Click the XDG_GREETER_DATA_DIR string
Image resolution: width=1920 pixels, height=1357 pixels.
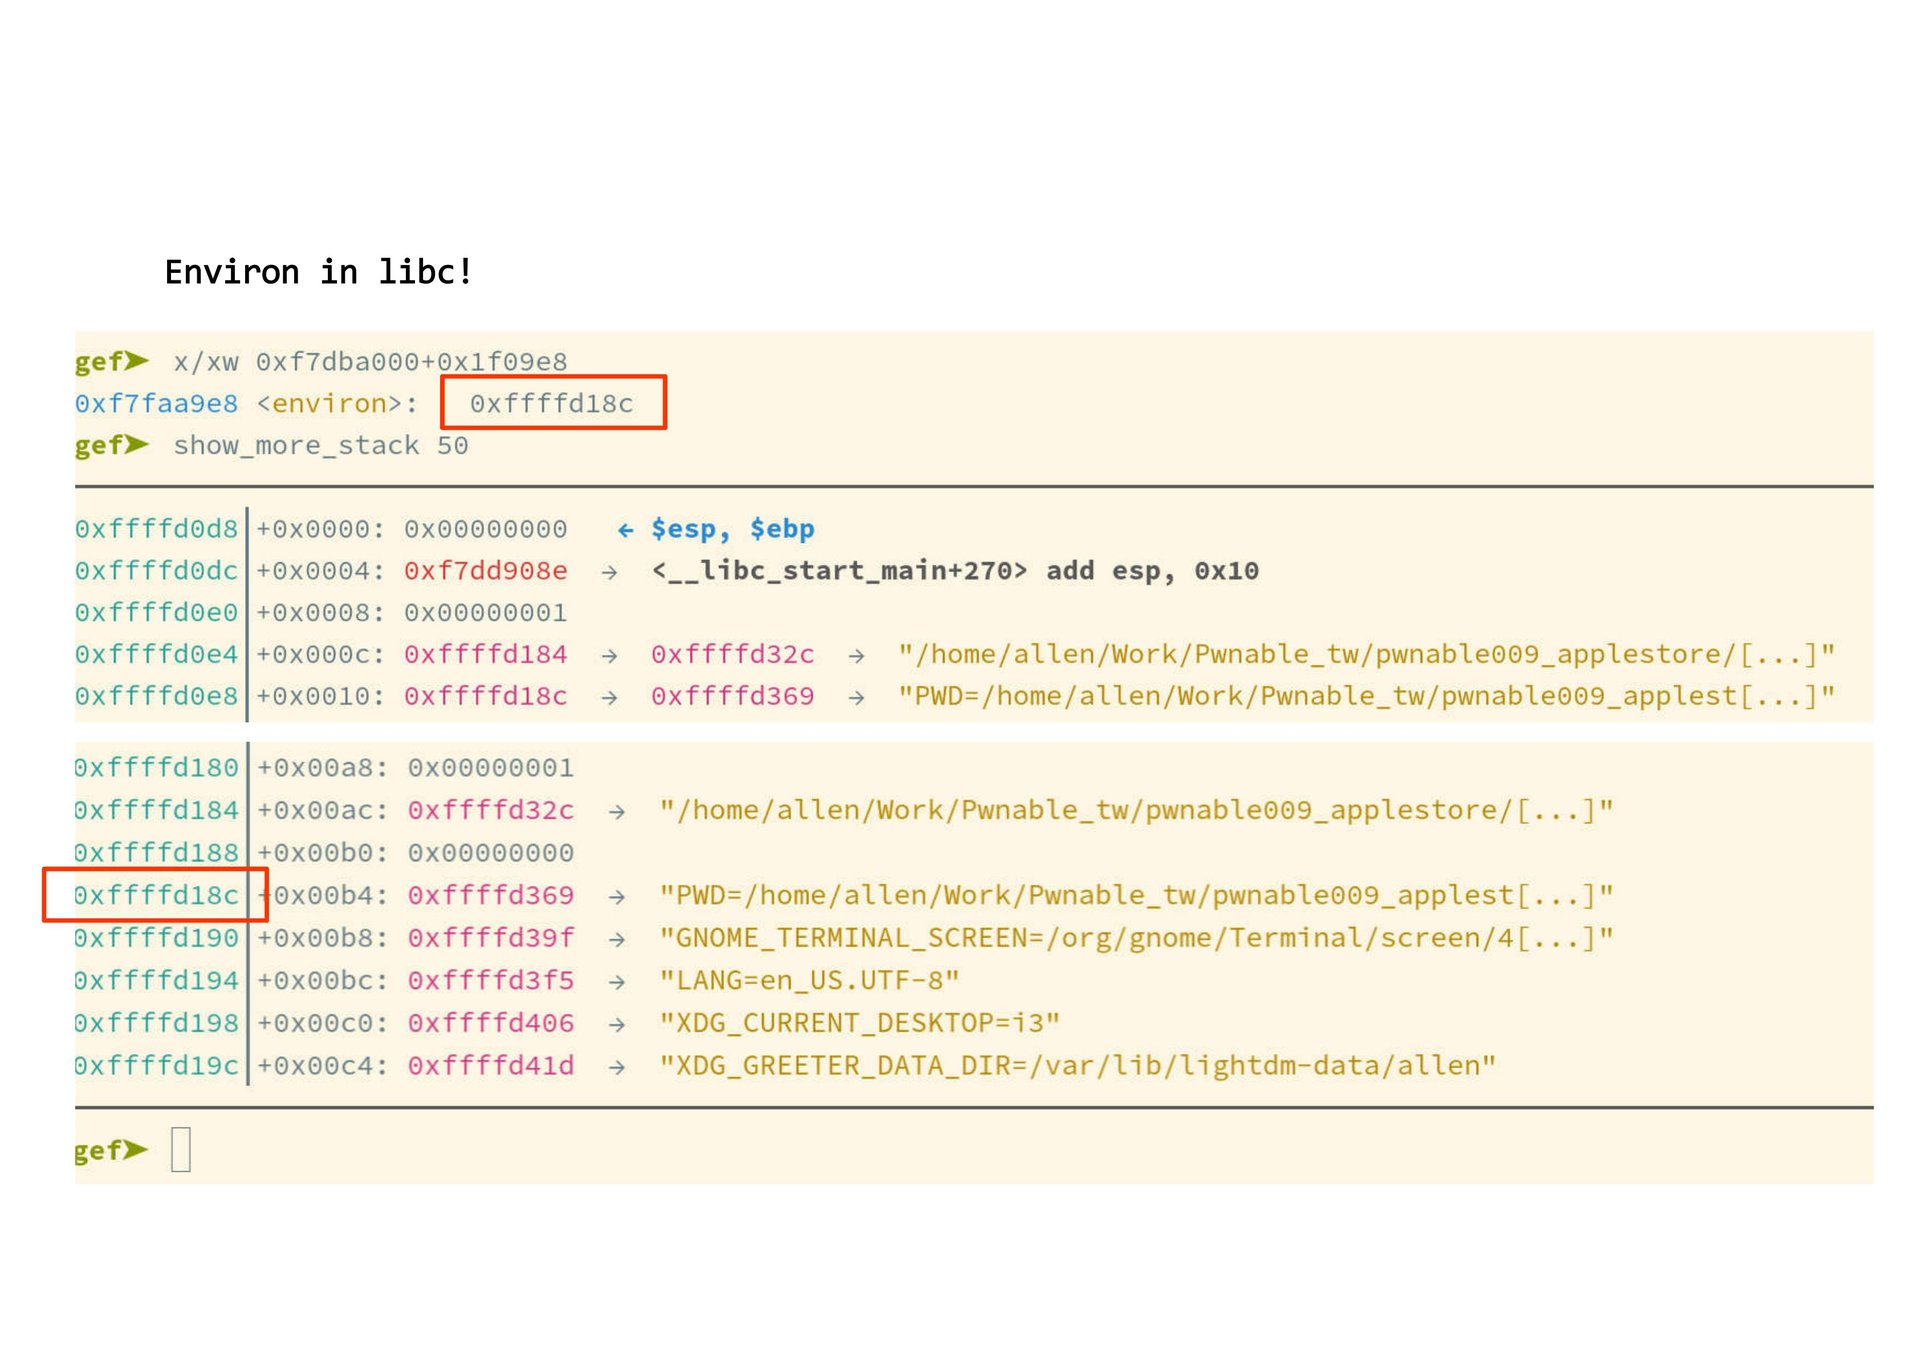pos(1076,1065)
